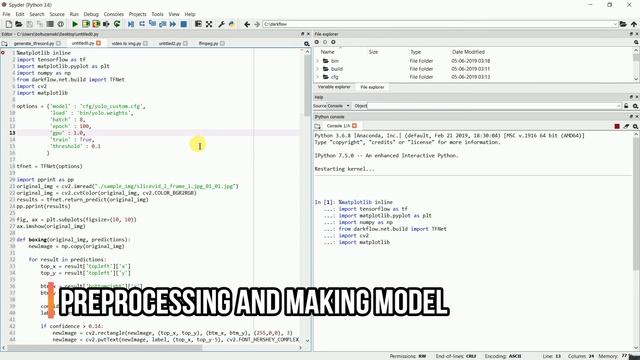
Task: Lock the Help pane with the padlock icon
Action: click(626, 106)
